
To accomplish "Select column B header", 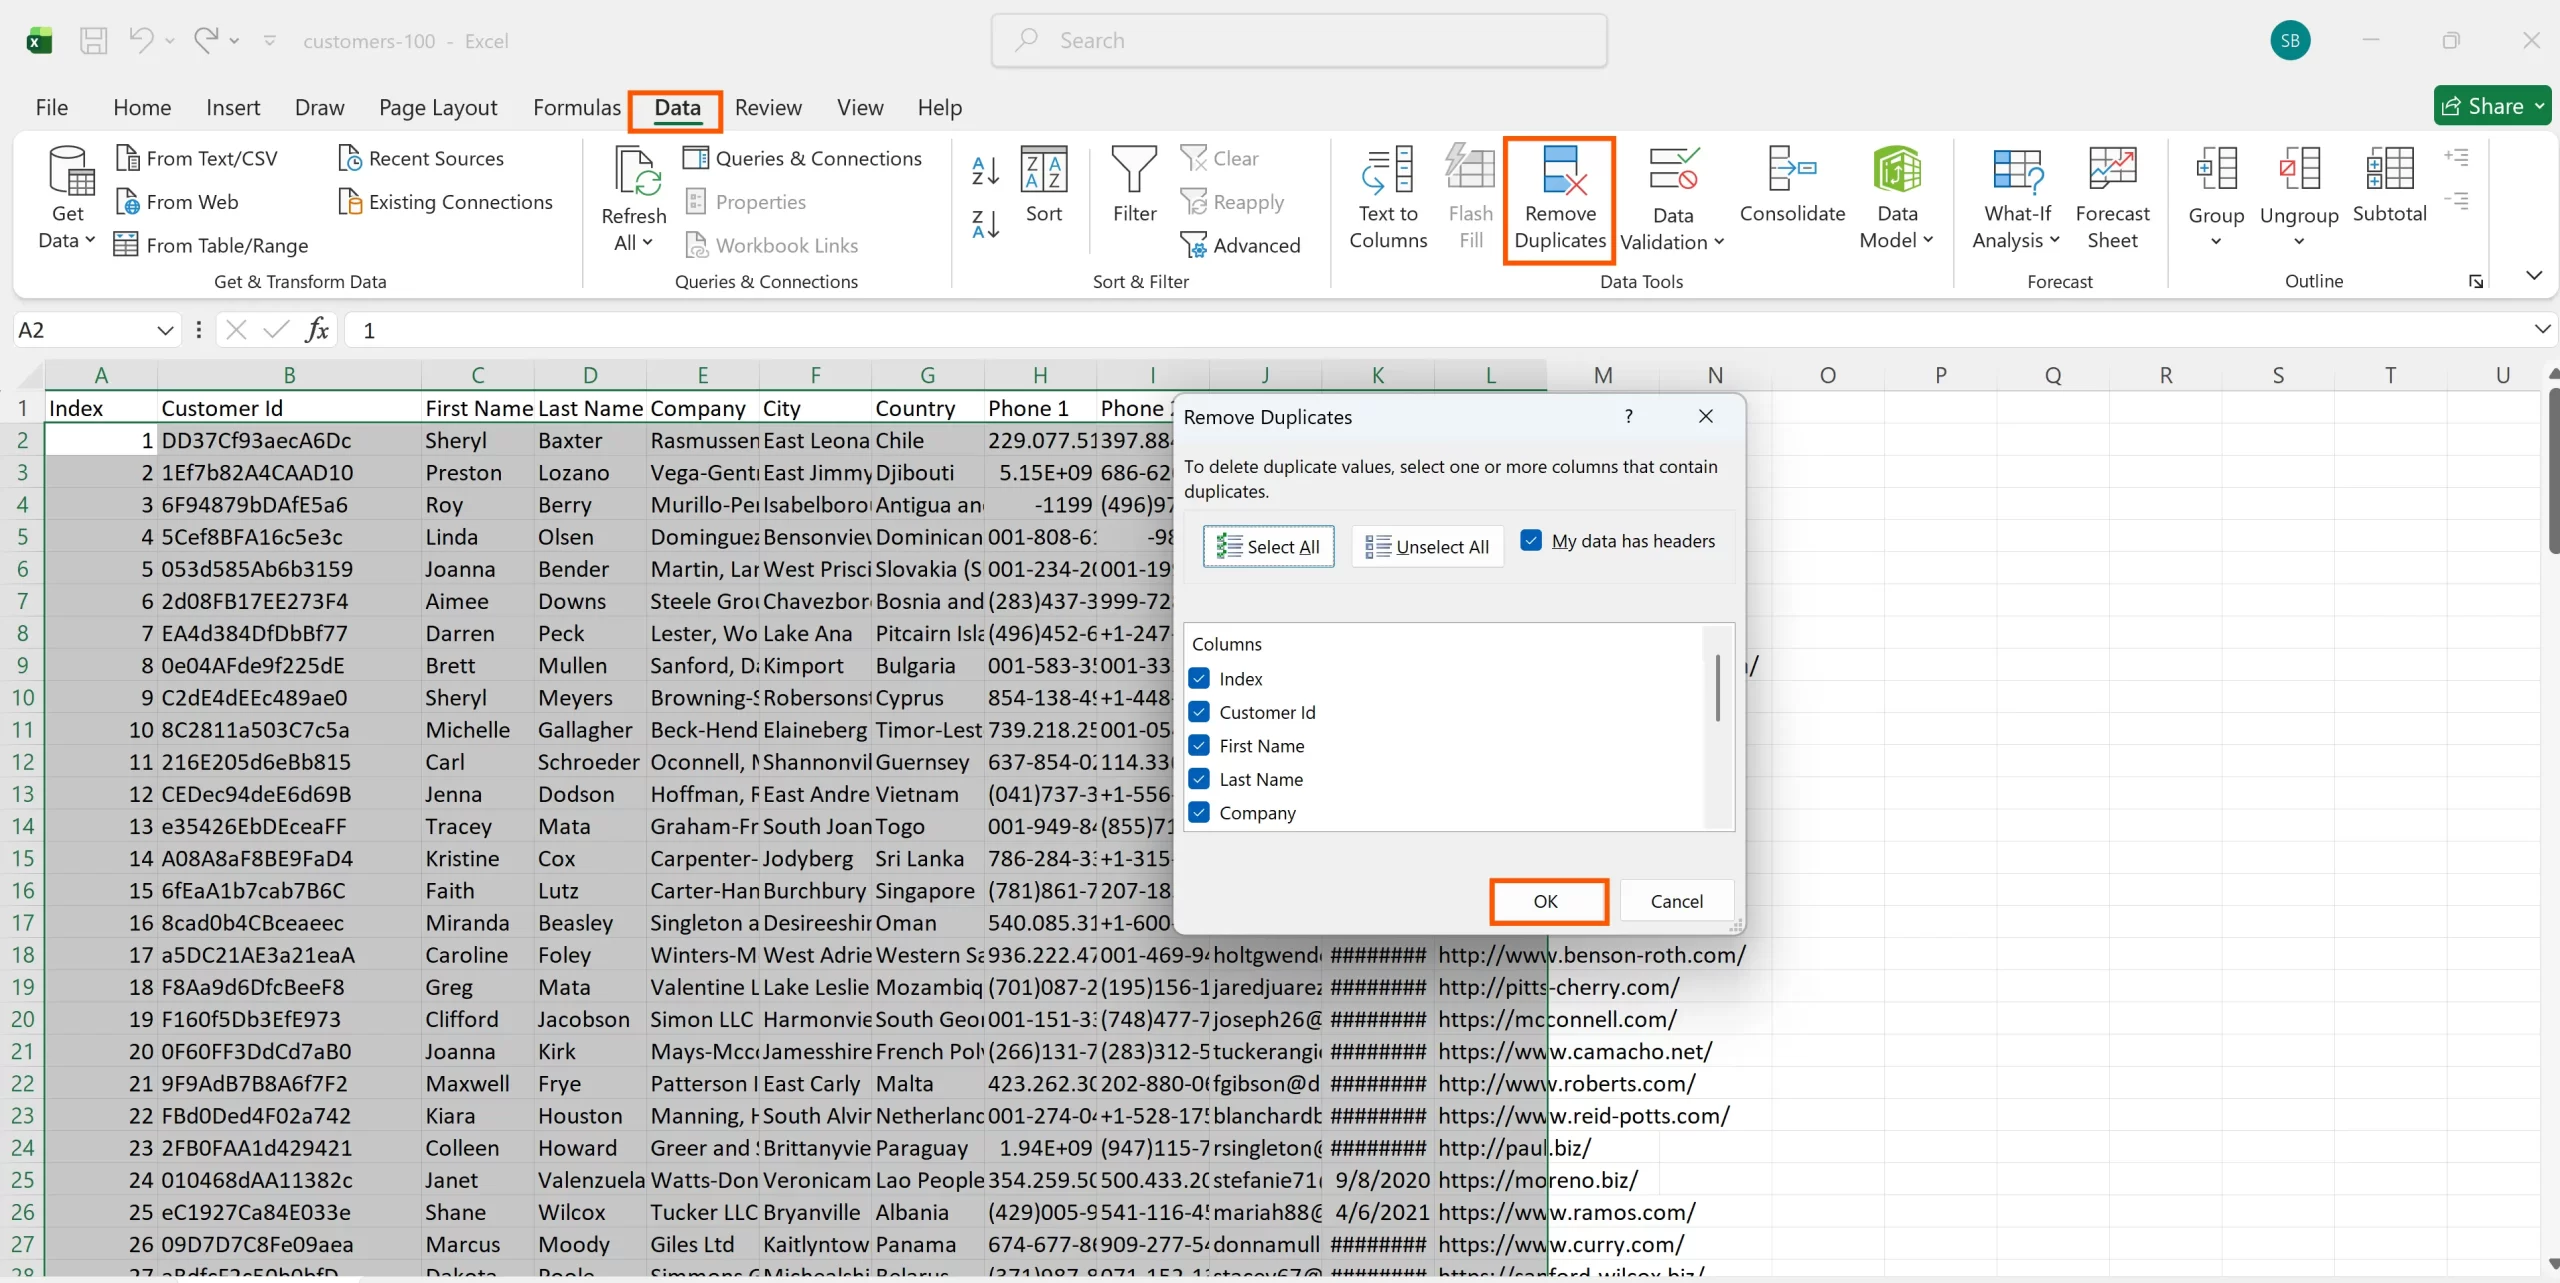I will point(289,375).
